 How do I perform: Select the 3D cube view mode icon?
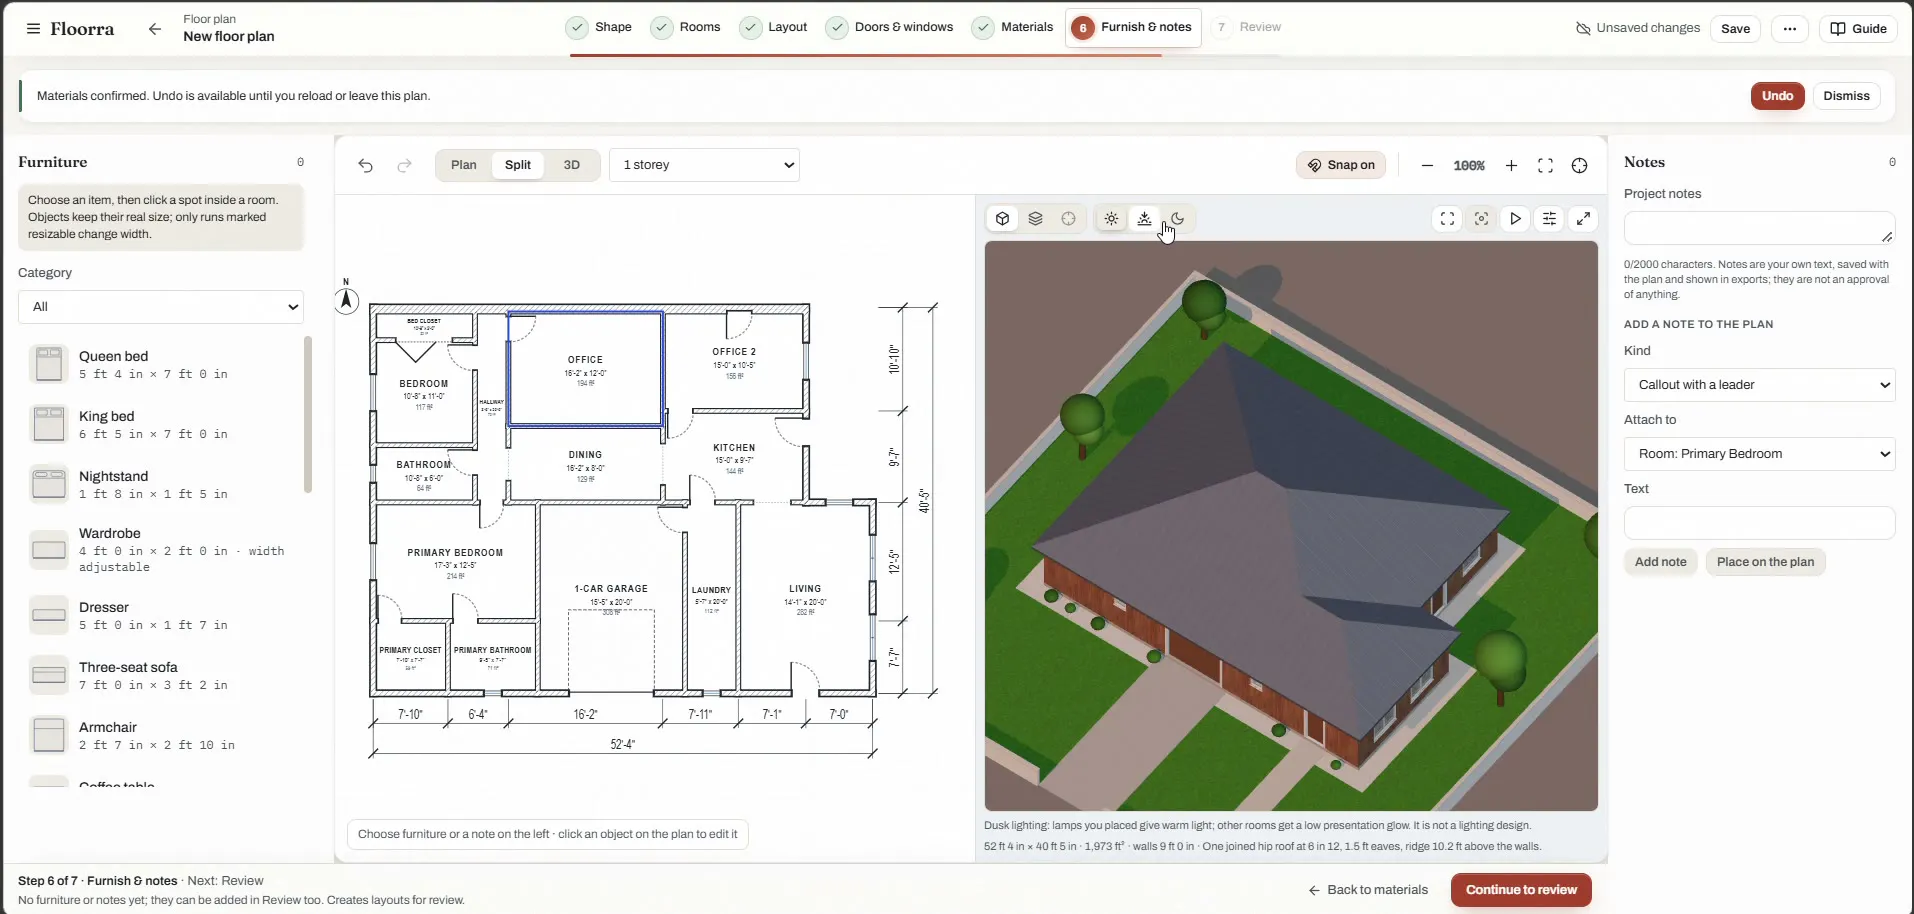pyautogui.click(x=1003, y=219)
